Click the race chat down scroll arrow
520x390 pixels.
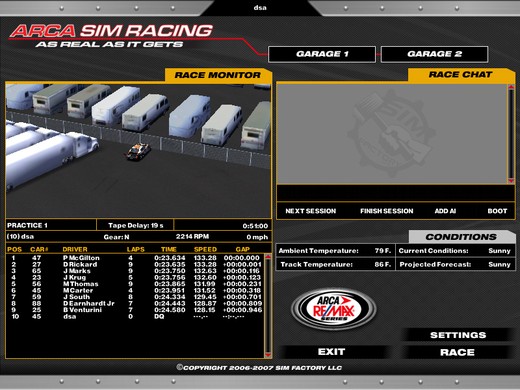pos(511,181)
